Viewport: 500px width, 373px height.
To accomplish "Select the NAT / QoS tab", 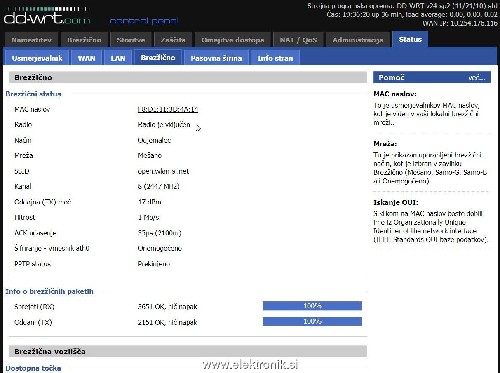I will pyautogui.click(x=298, y=40).
